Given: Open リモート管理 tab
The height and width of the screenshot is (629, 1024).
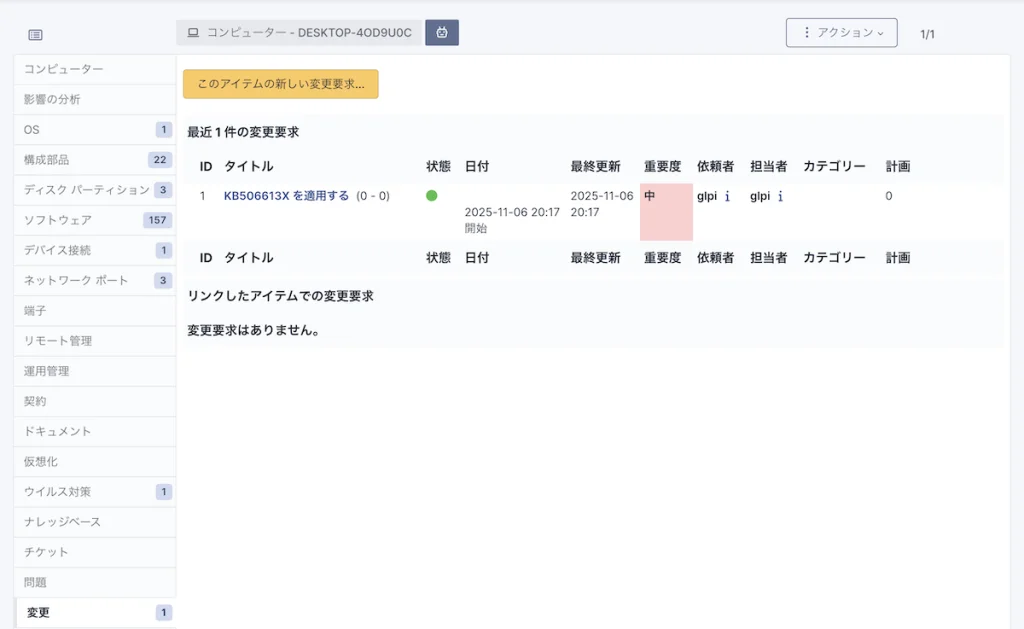Looking at the screenshot, I should 95,340.
